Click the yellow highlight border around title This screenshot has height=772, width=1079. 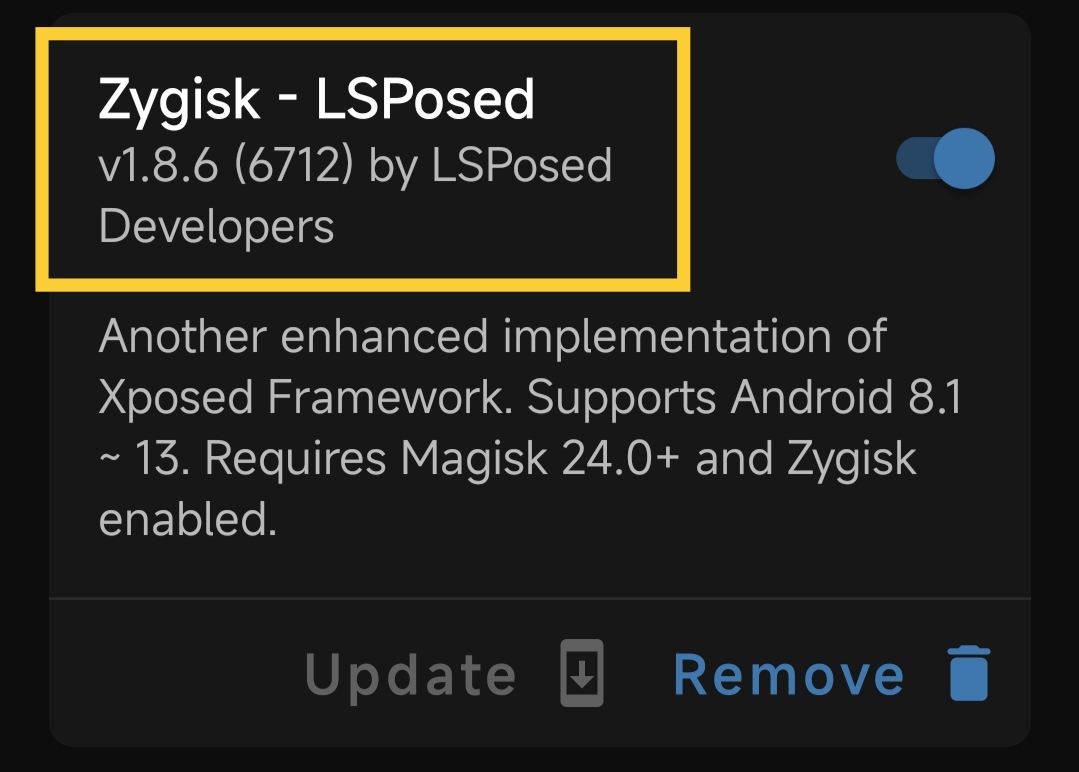pos(363,34)
